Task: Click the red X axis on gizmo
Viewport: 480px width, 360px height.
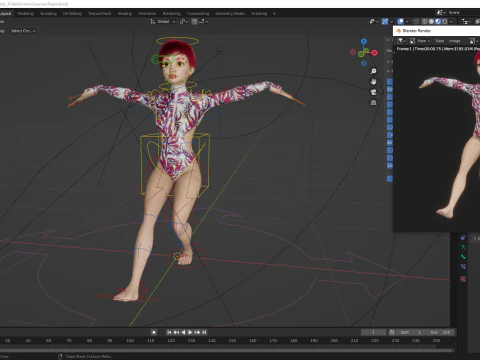Action: 375,53
